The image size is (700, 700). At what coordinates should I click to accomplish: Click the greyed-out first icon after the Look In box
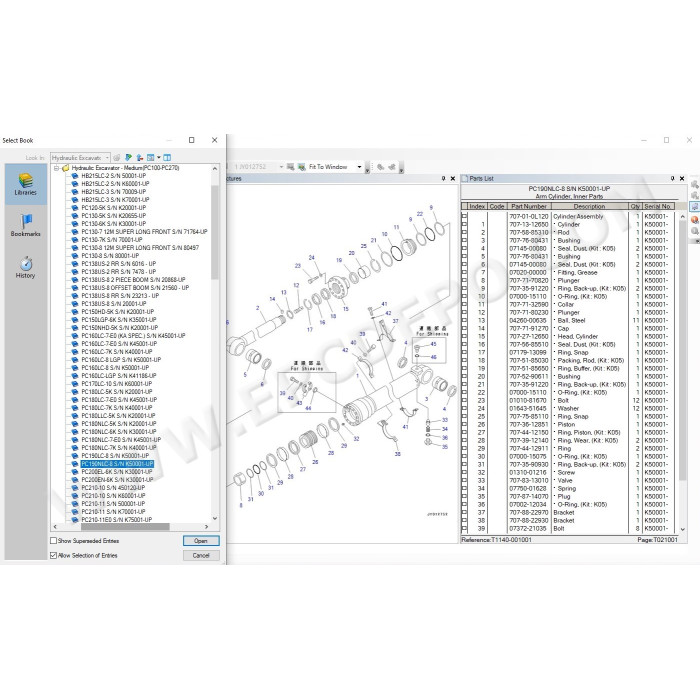[x=117, y=158]
